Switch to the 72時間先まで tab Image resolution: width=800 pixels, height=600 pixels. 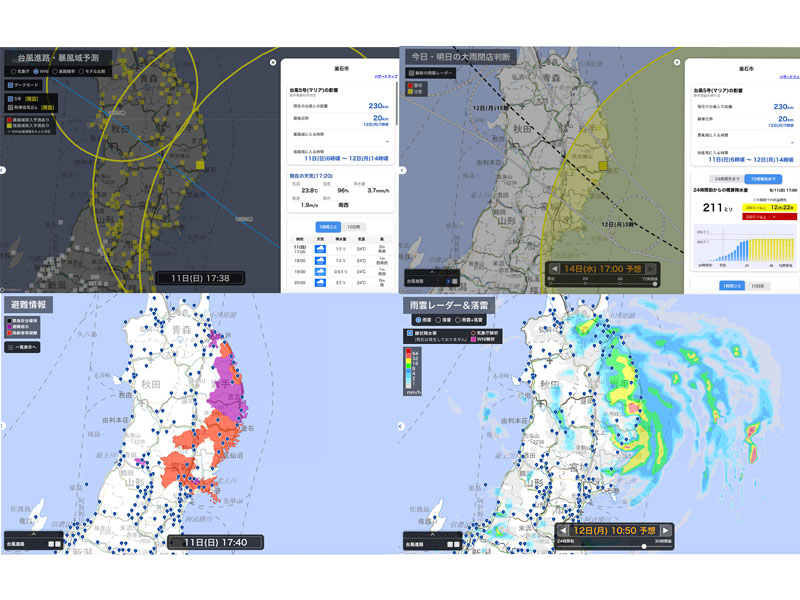click(764, 178)
